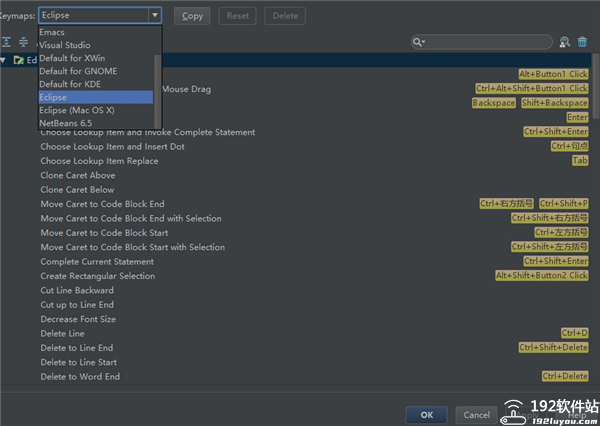Click the OK button
The width and height of the screenshot is (600, 426).
pos(427,415)
